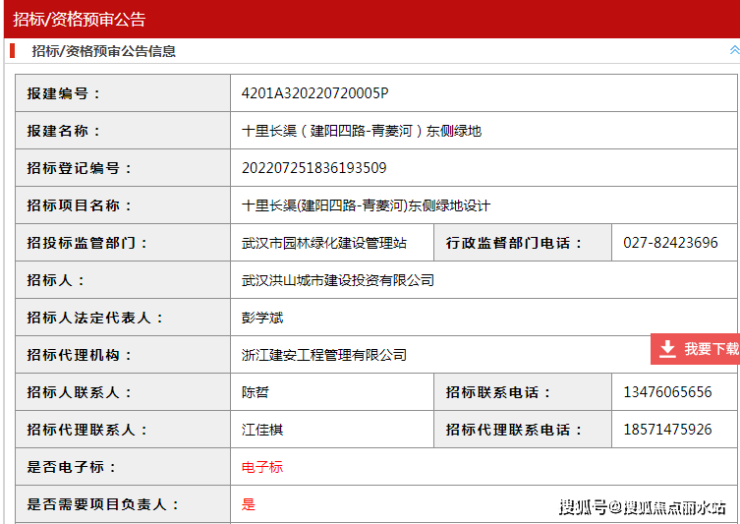Select the legal representative name 彭学斌
The image size is (740, 524).
(262, 318)
